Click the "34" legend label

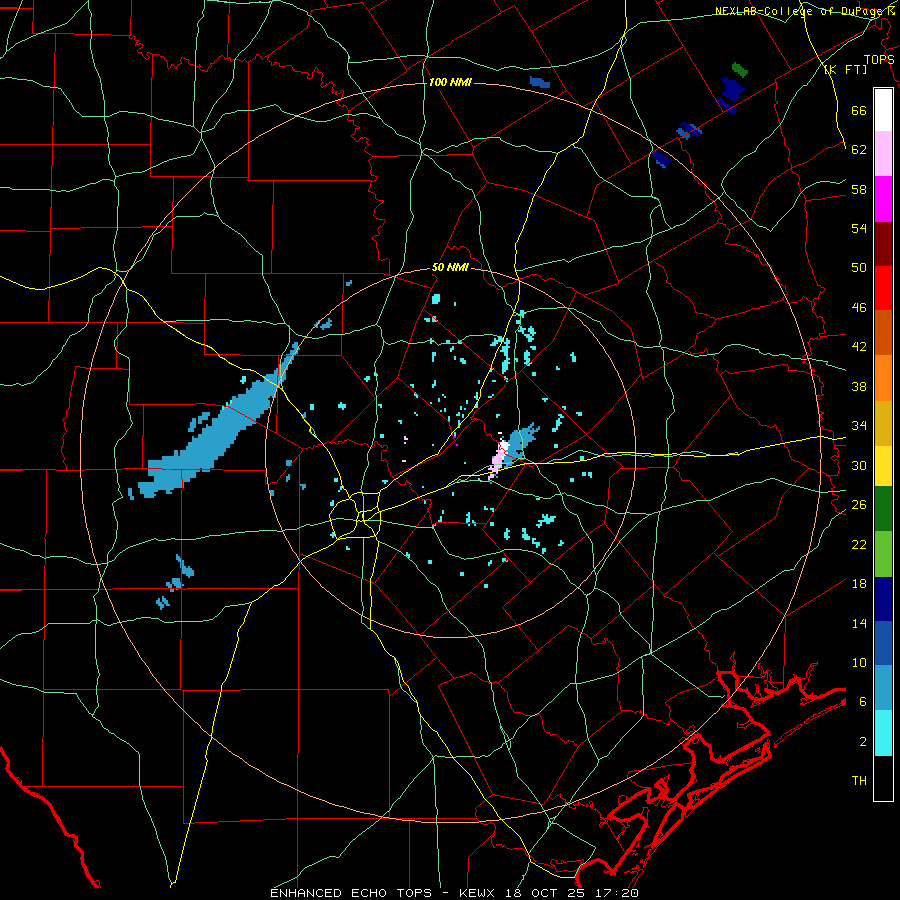[x=859, y=425]
